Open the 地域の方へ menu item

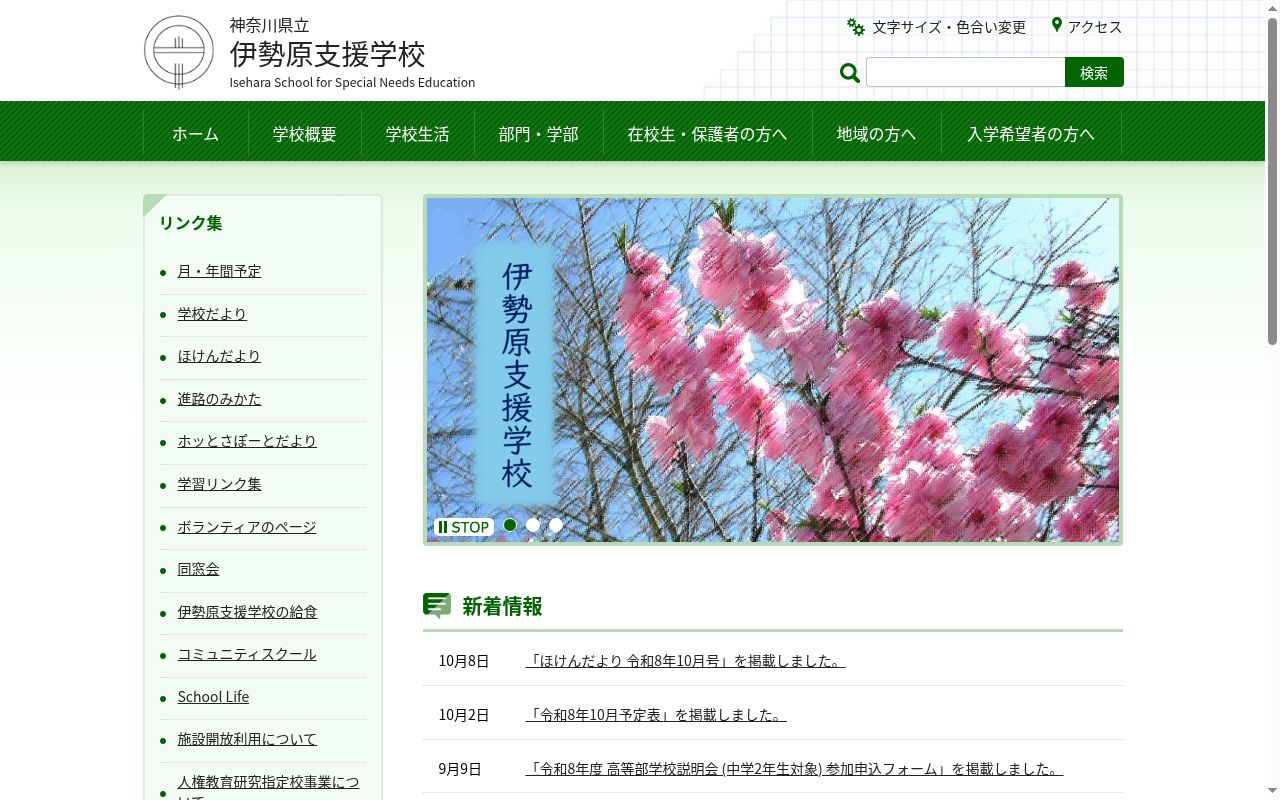tap(877, 134)
